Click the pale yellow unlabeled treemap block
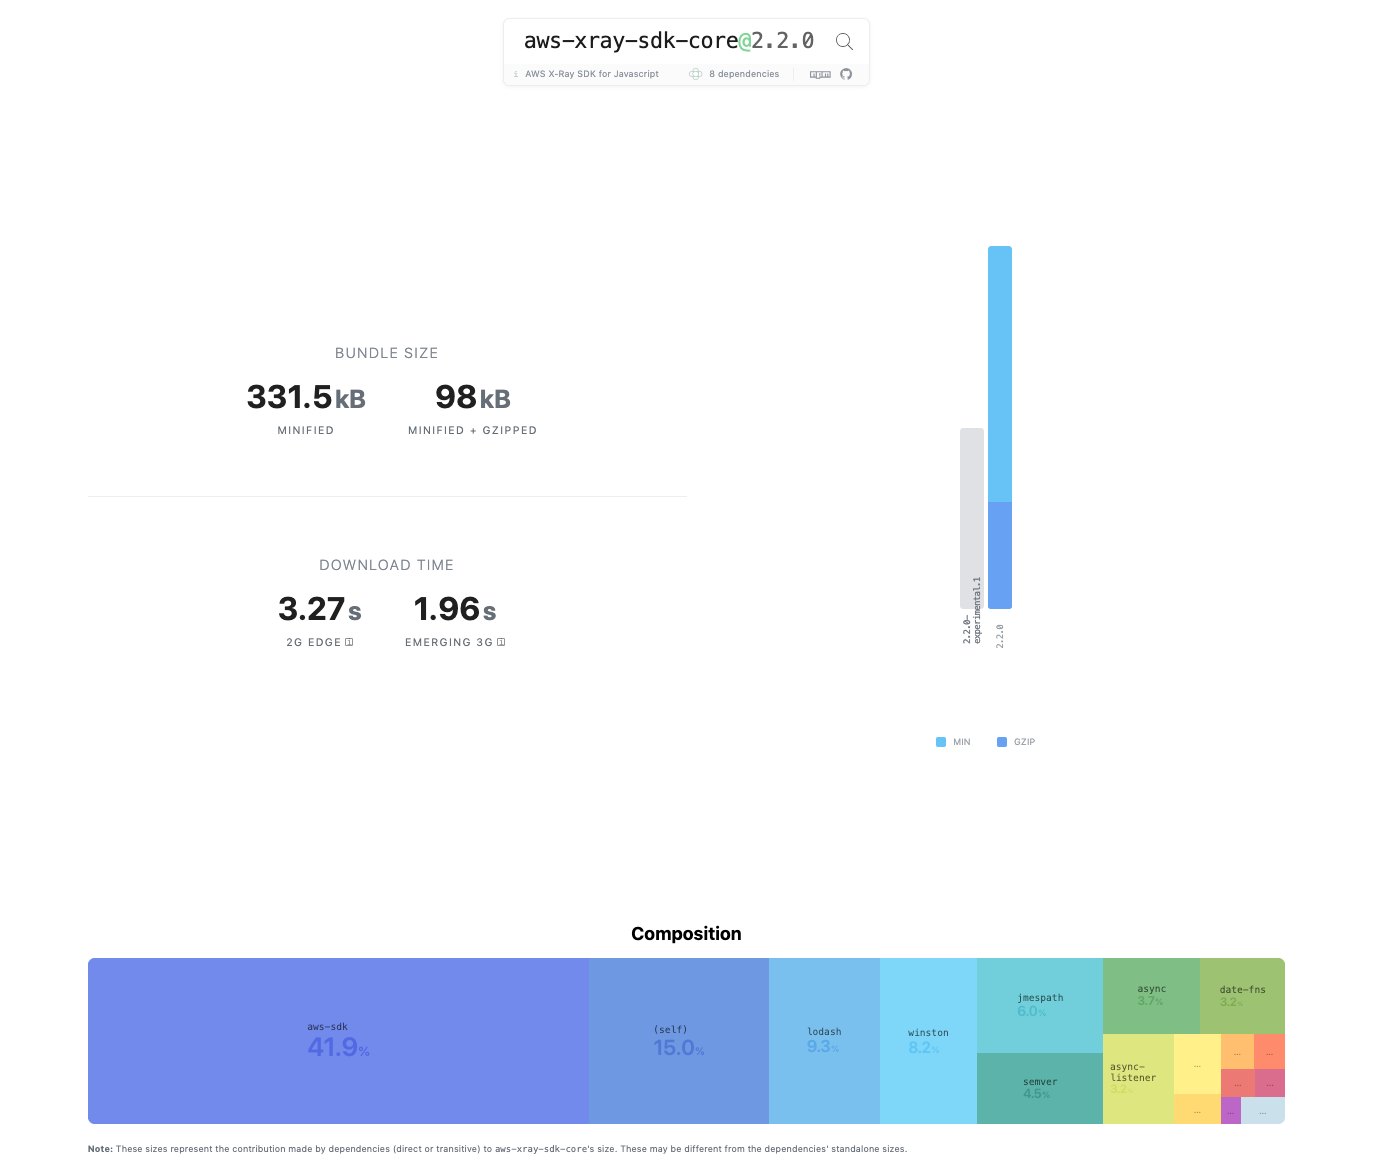This screenshot has height=1169, width=1389. point(1197,1064)
